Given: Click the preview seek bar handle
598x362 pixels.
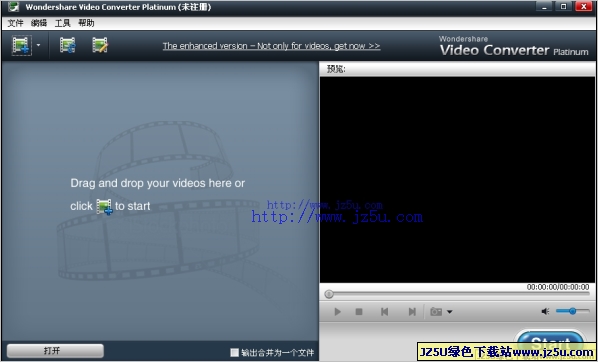Looking at the screenshot, I should click(329, 294).
